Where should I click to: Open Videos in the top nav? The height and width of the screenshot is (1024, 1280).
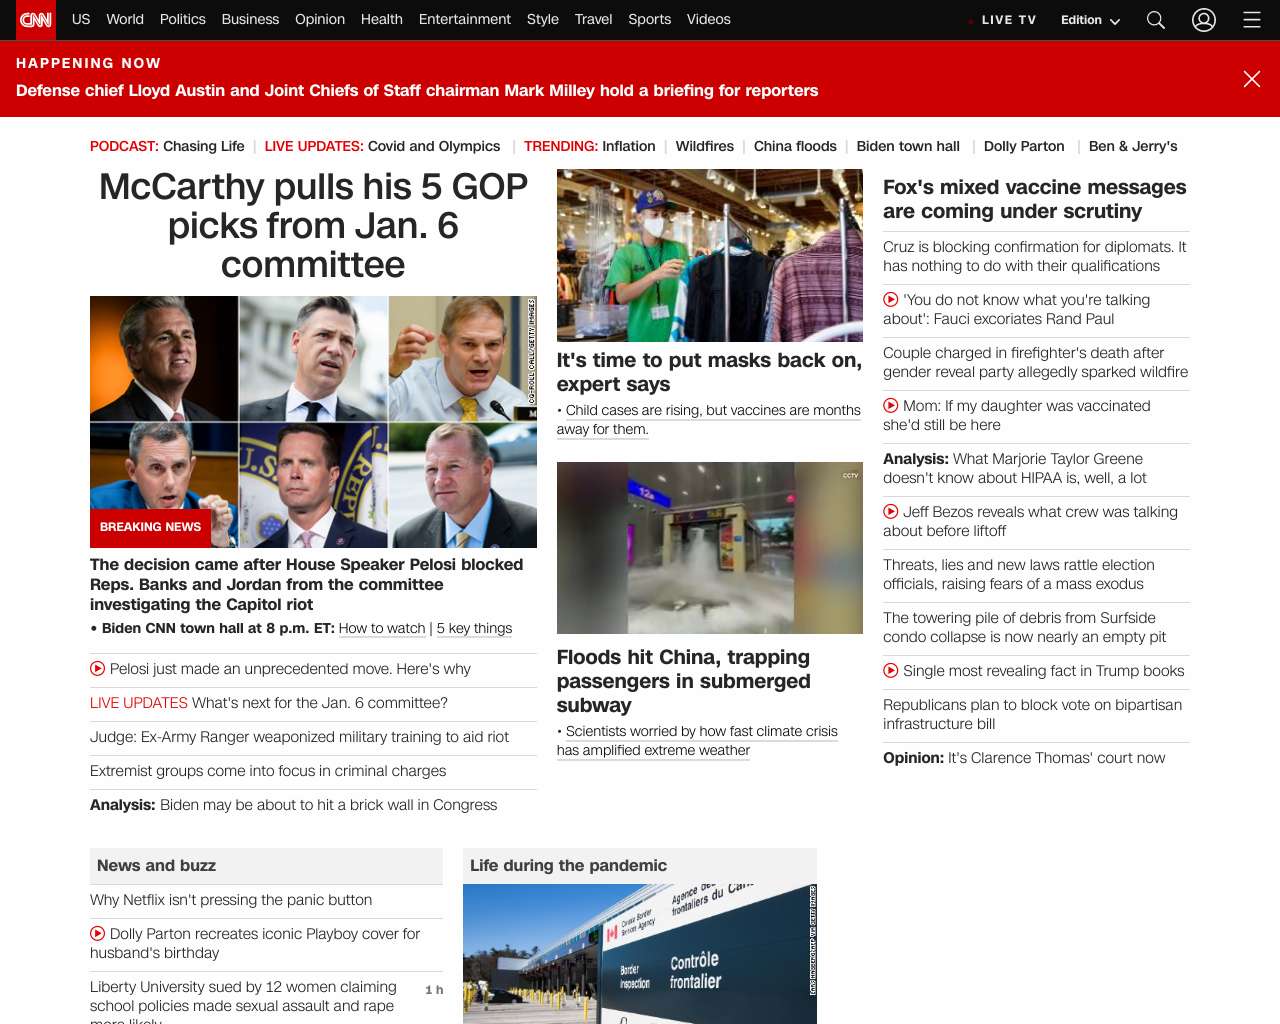(709, 19)
